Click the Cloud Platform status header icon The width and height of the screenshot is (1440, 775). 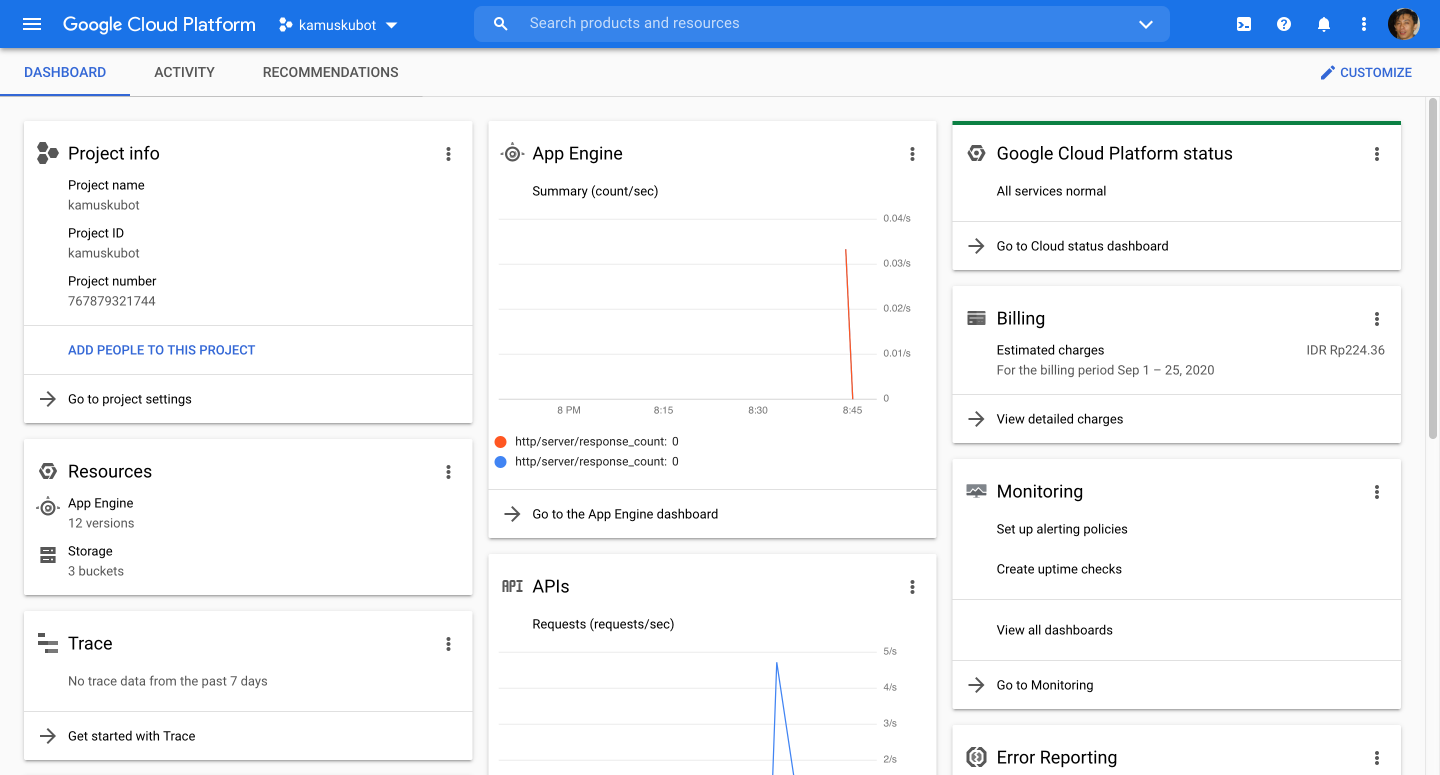(x=976, y=153)
